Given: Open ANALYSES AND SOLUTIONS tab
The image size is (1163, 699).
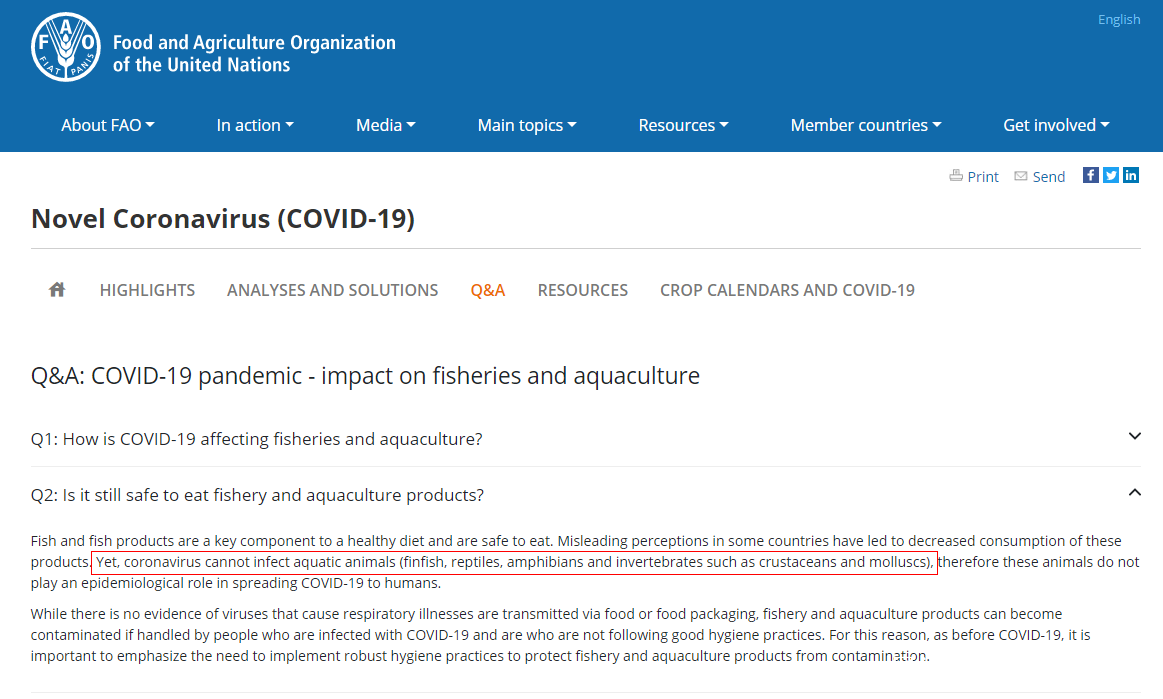Looking at the screenshot, I should click(x=332, y=290).
